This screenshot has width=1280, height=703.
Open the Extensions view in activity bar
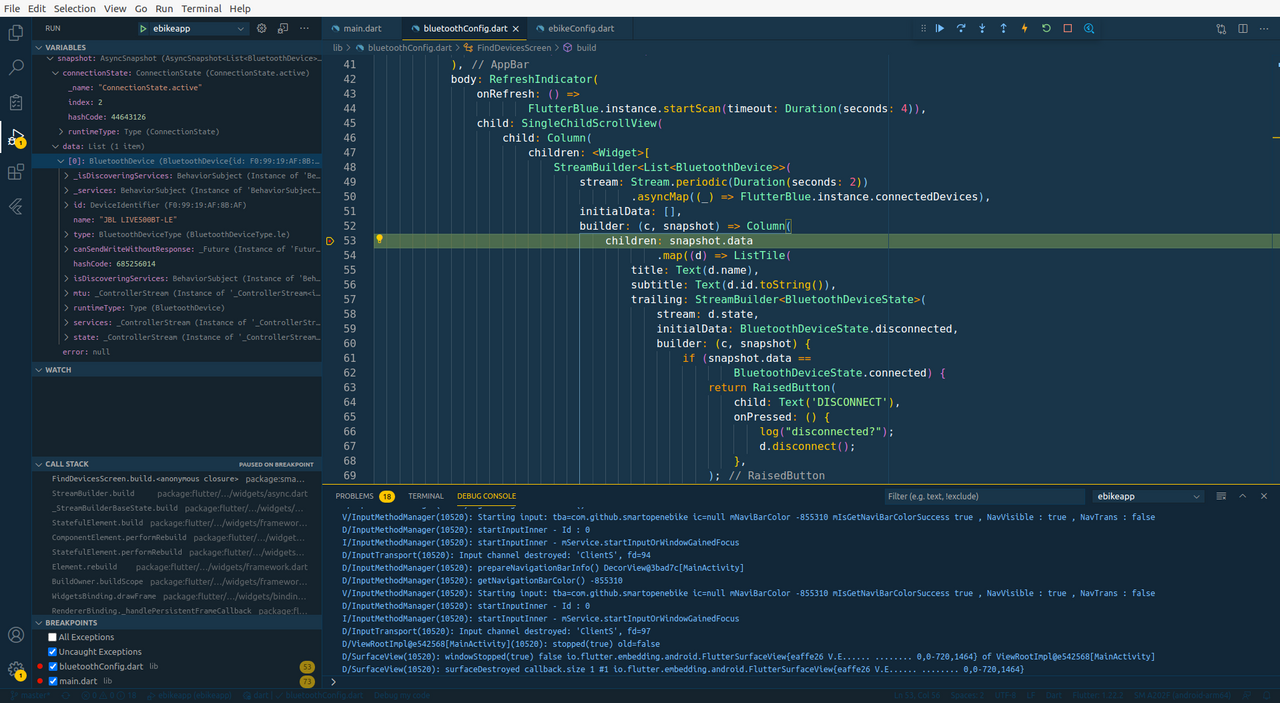click(16, 172)
